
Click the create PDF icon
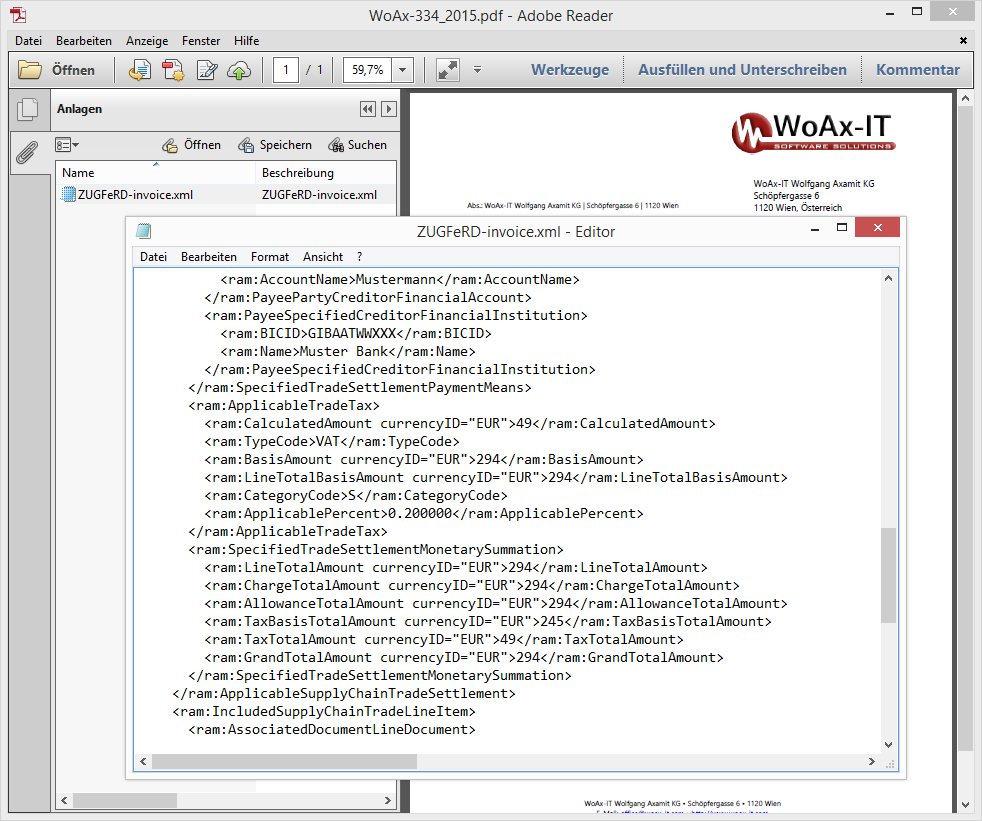[174, 70]
